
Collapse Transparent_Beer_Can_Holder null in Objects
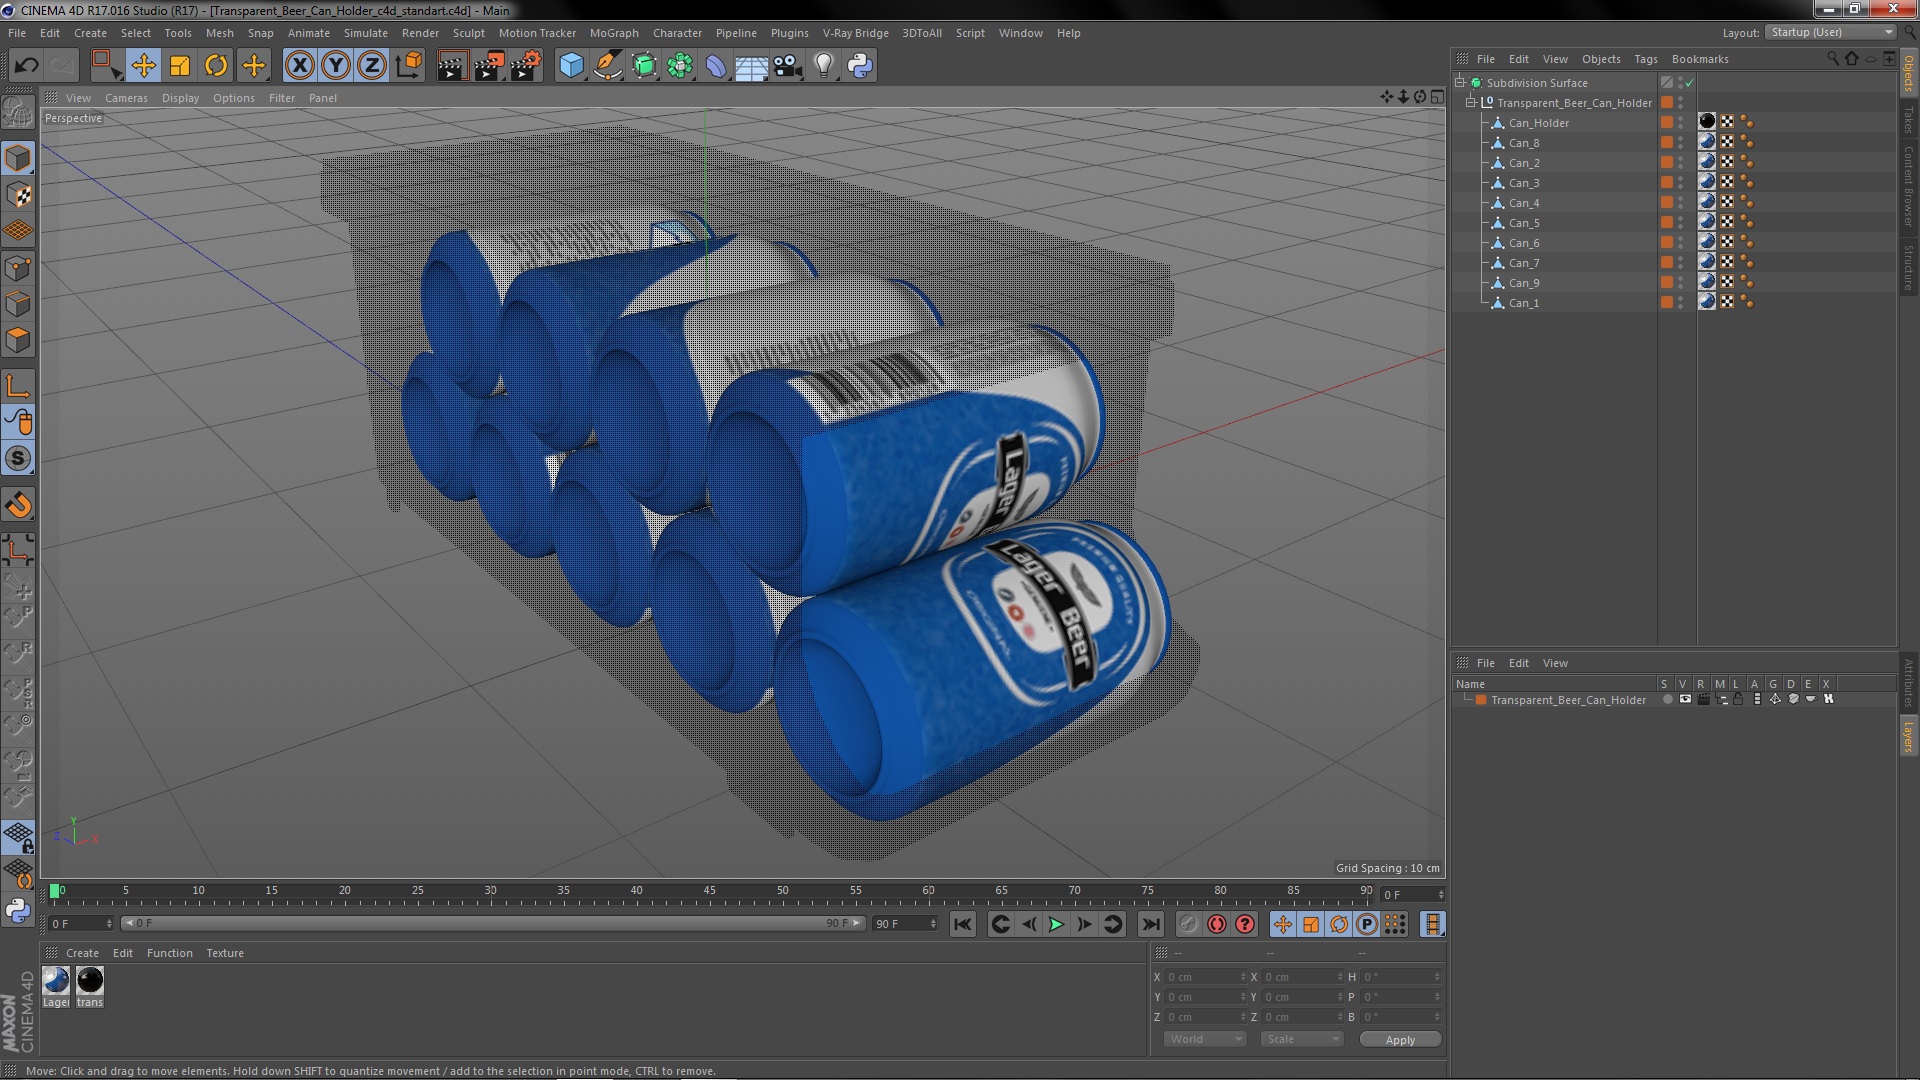click(1471, 102)
